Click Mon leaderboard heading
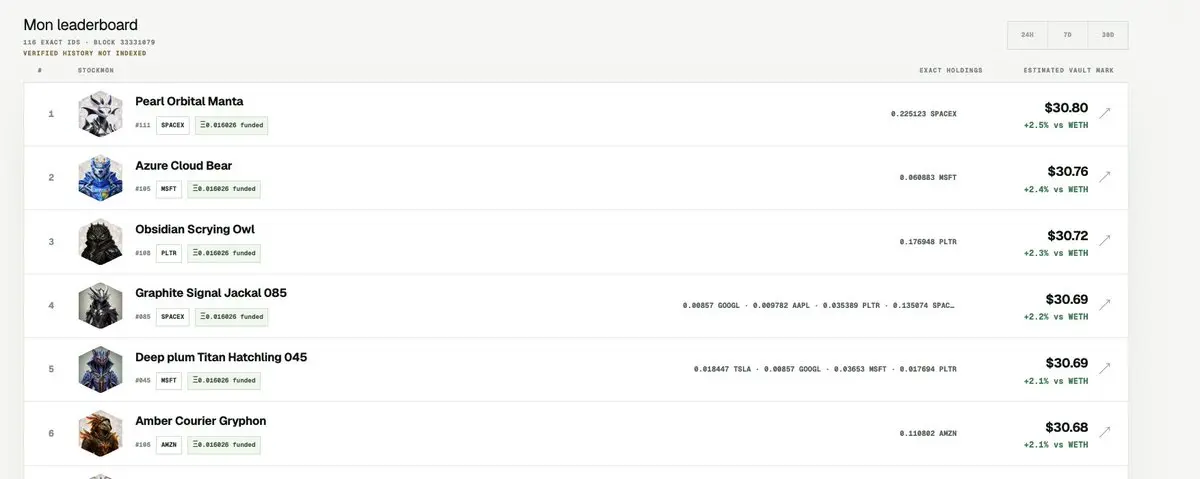Viewport: 1200px width, 479px height. pos(81,25)
